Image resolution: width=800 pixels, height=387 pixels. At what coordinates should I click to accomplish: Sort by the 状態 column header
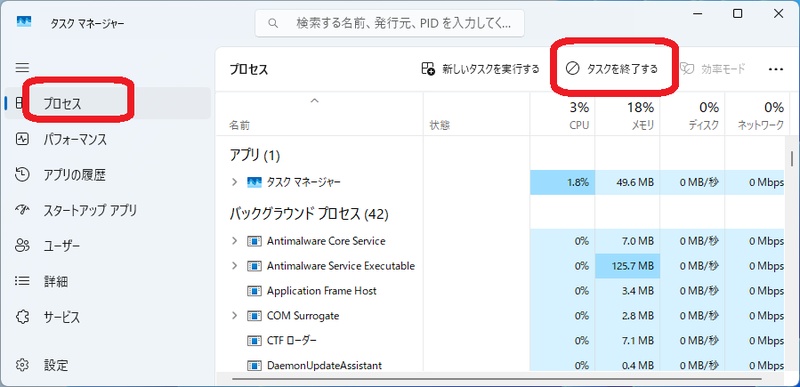pyautogui.click(x=477, y=114)
